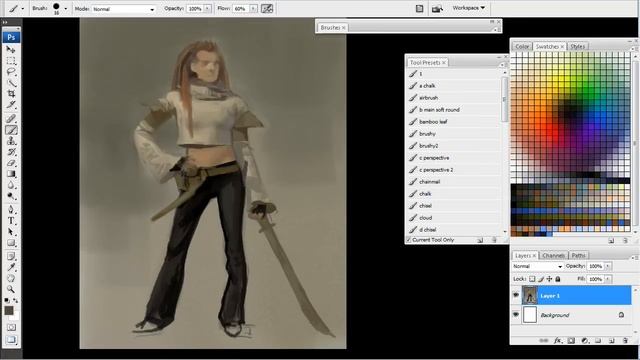640x360 pixels.
Task: Click the Go to Bridge icon
Action: point(437,9)
